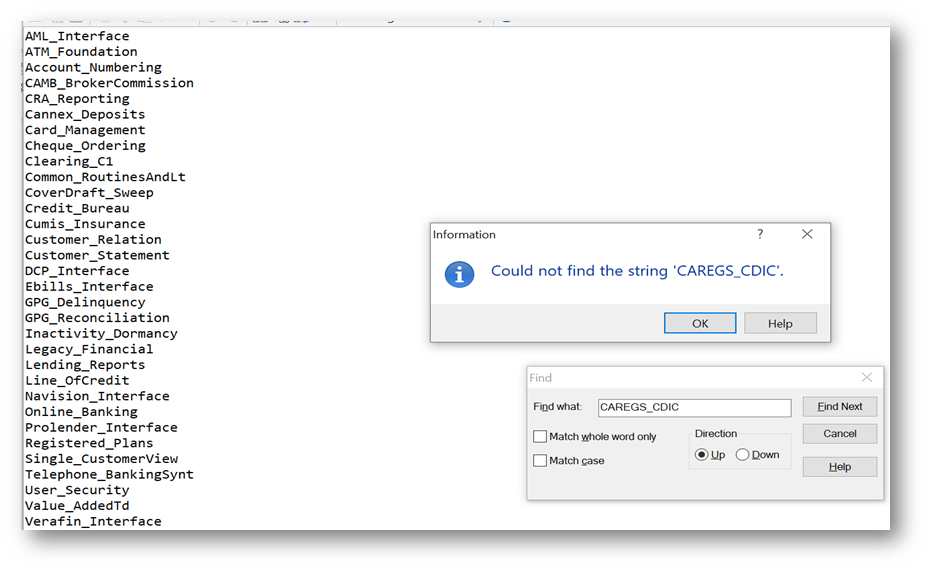Select the Up direction radio button

coord(702,455)
